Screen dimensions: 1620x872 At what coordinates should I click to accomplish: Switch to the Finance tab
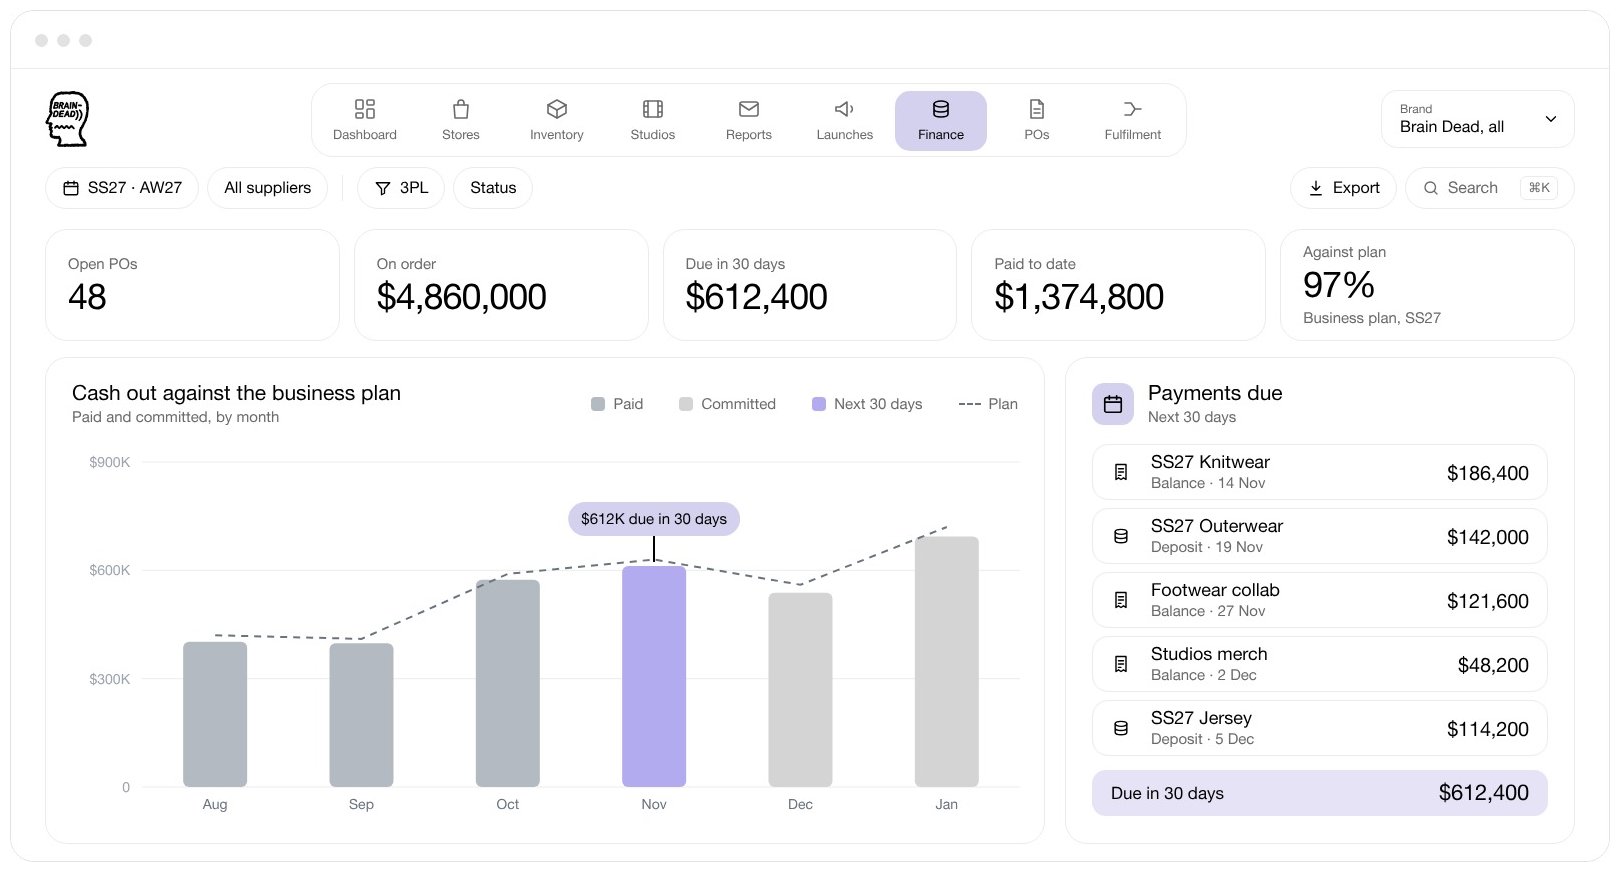point(941,121)
